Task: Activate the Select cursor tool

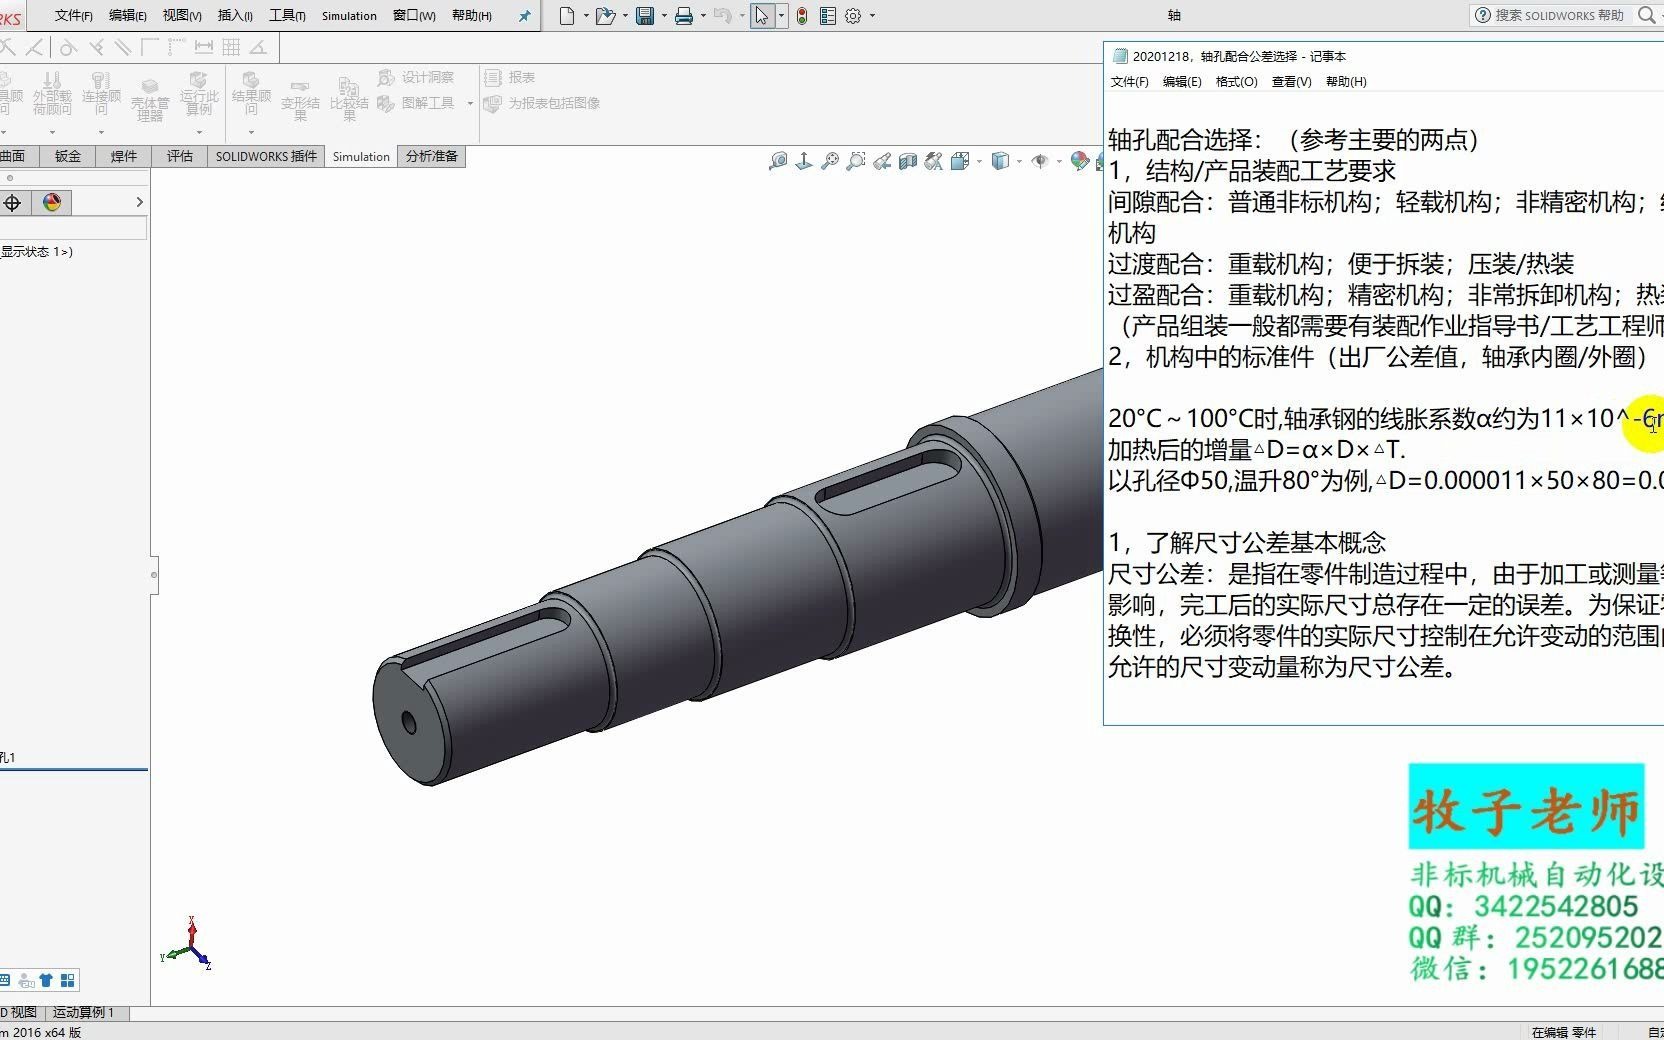Action: coord(762,16)
